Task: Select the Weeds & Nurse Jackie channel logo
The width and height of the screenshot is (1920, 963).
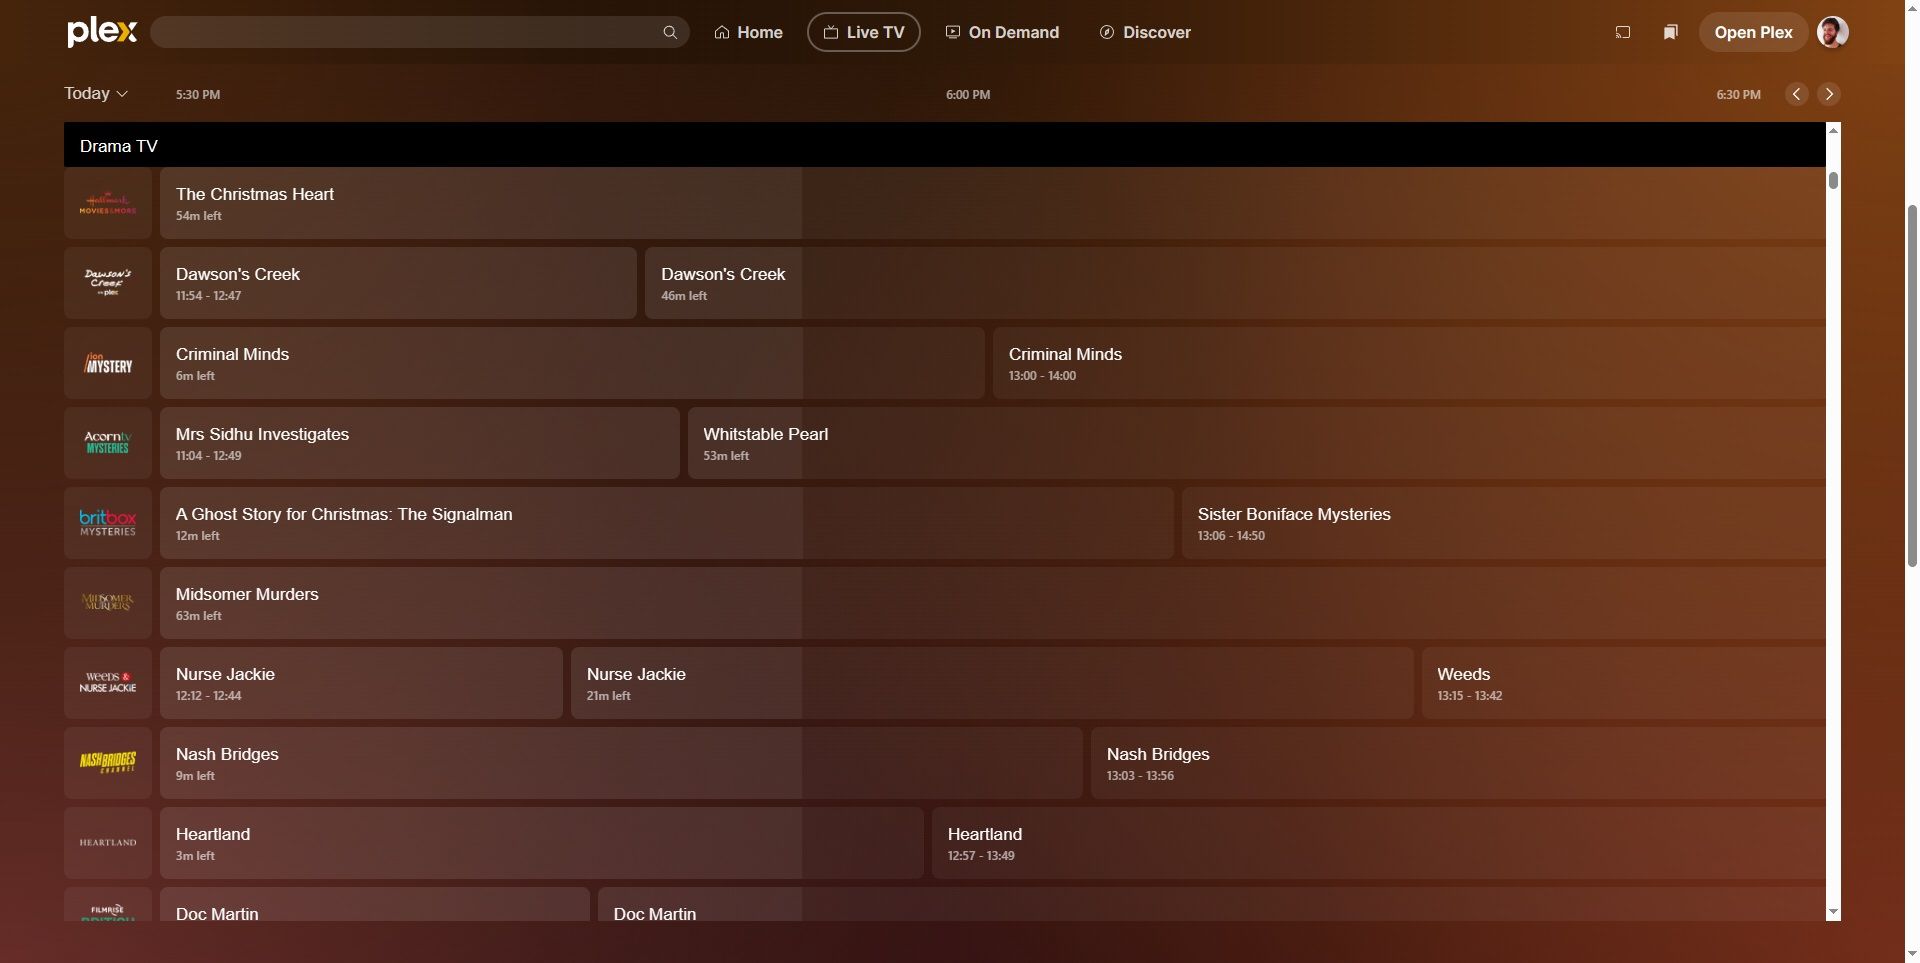Action: 108,683
